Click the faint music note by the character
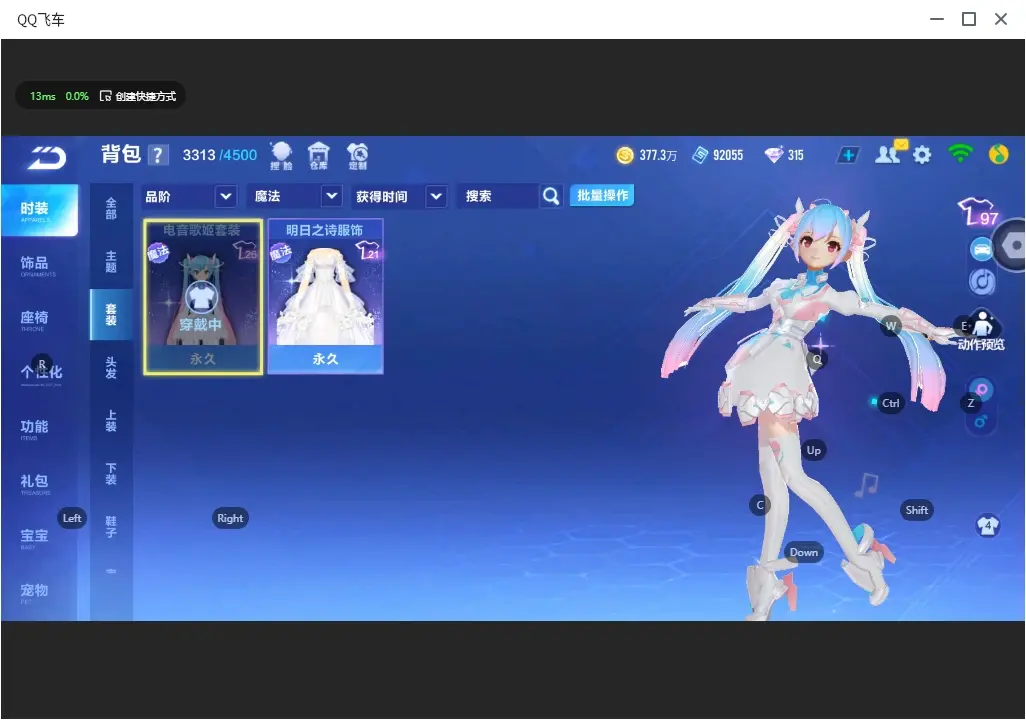The height and width of the screenshot is (720, 1026). [866, 486]
